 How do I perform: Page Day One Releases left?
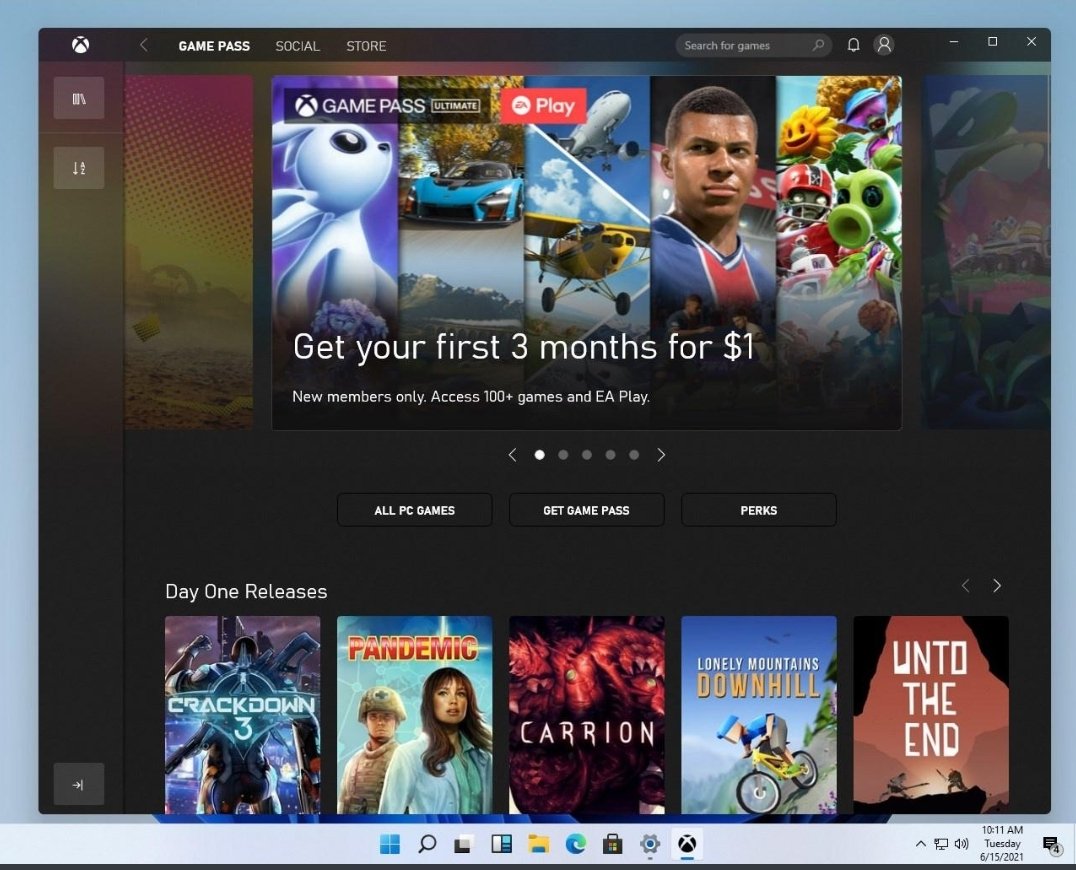966,585
